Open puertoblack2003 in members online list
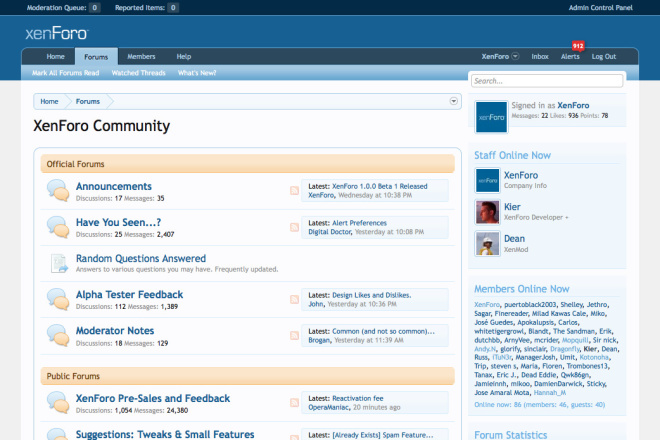Viewport: 660px width, 440px height. click(x=530, y=304)
